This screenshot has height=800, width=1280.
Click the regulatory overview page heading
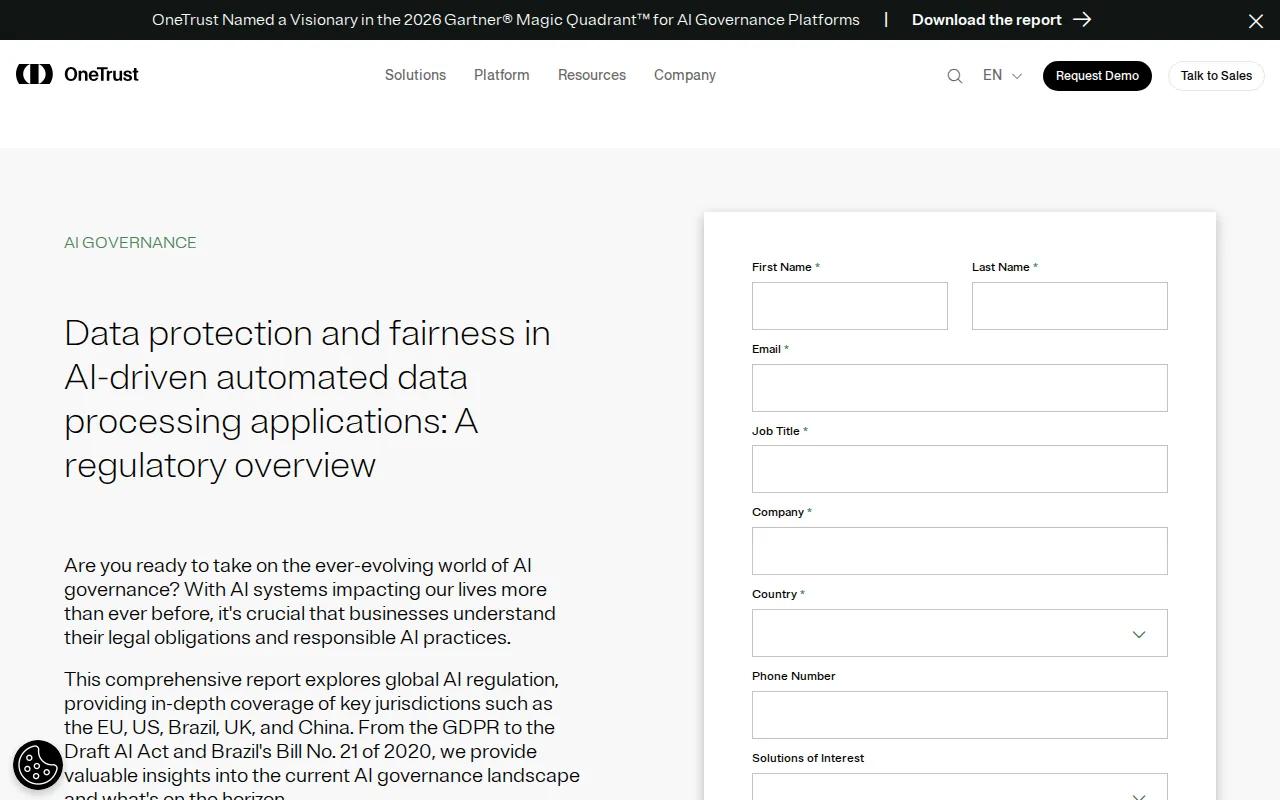click(x=307, y=399)
